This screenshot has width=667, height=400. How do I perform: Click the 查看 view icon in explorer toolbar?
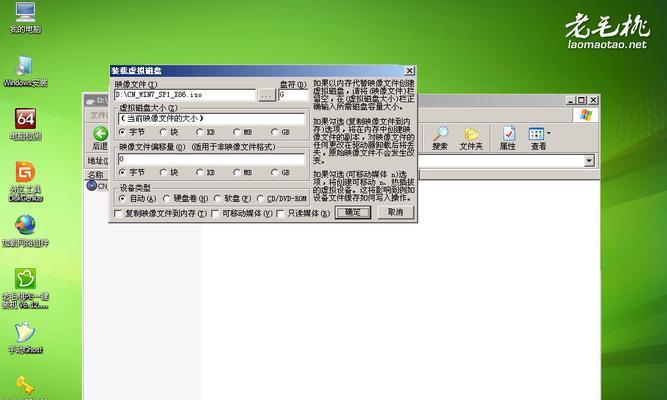536,134
